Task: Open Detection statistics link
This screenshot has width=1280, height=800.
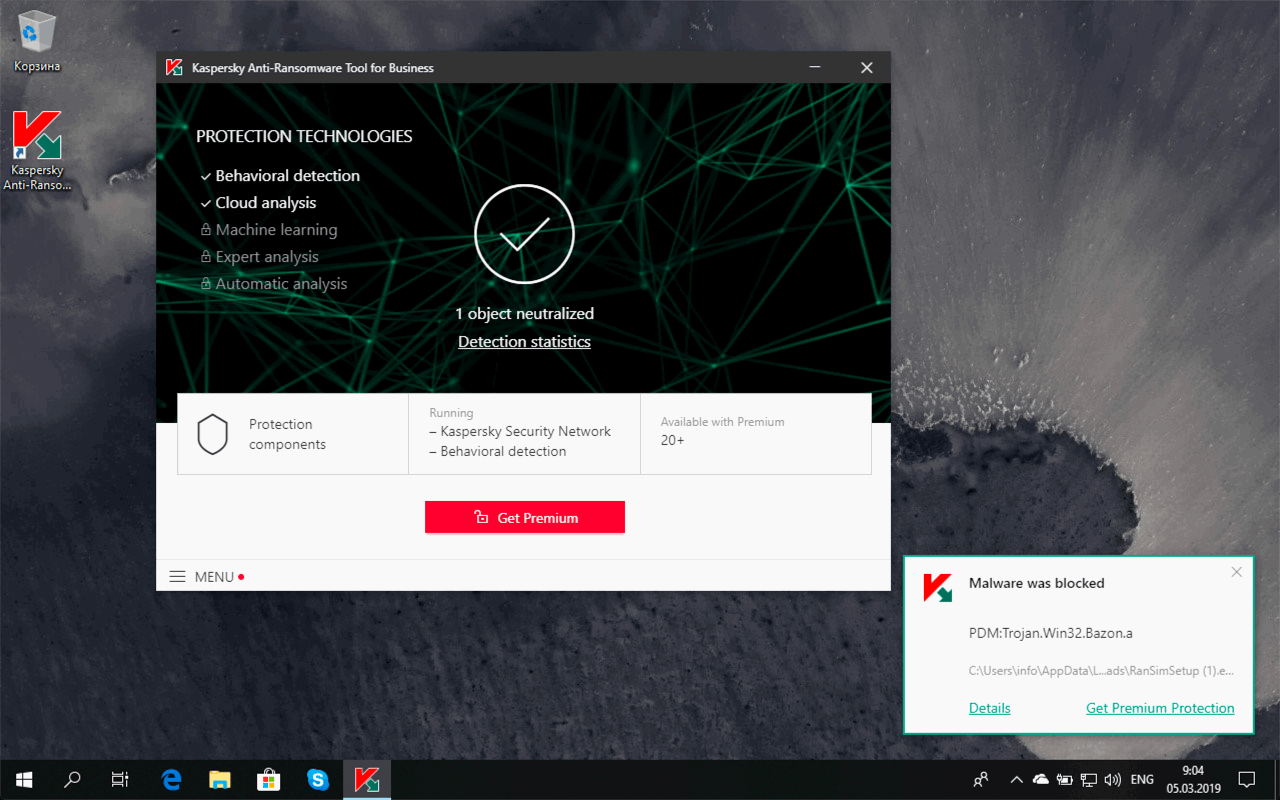Action: point(524,341)
